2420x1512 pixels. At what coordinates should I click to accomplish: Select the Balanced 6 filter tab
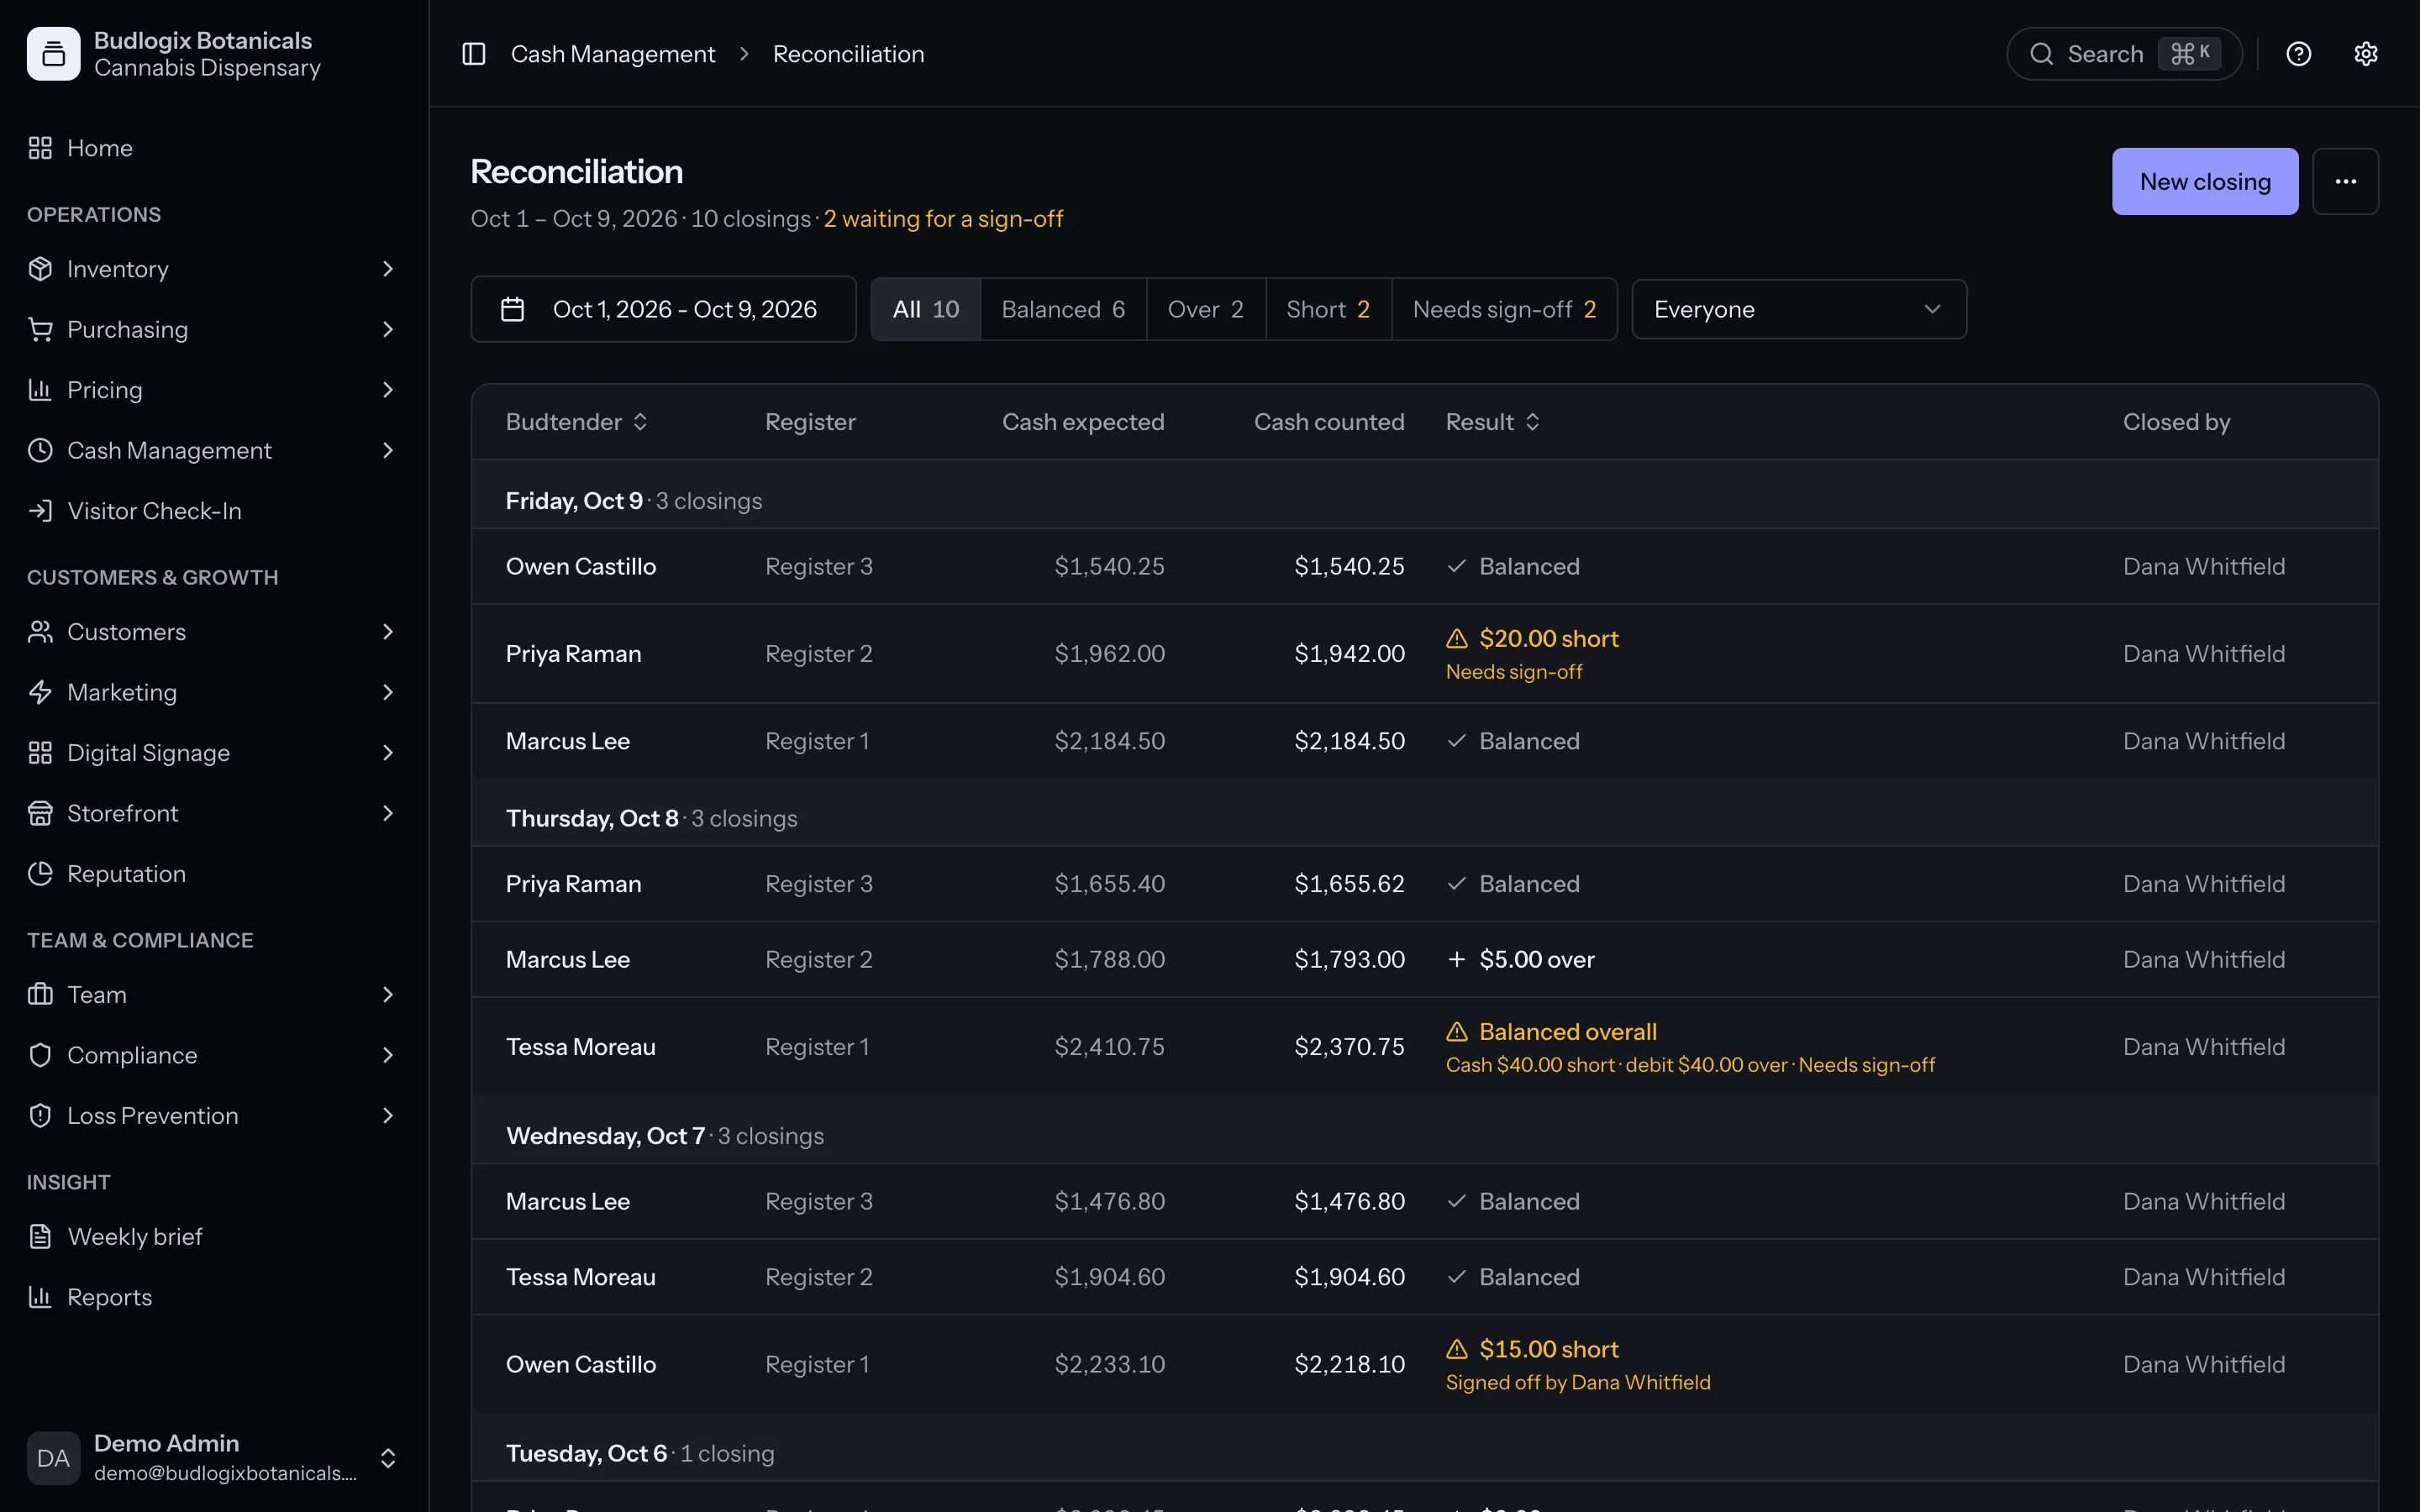[1063, 309]
